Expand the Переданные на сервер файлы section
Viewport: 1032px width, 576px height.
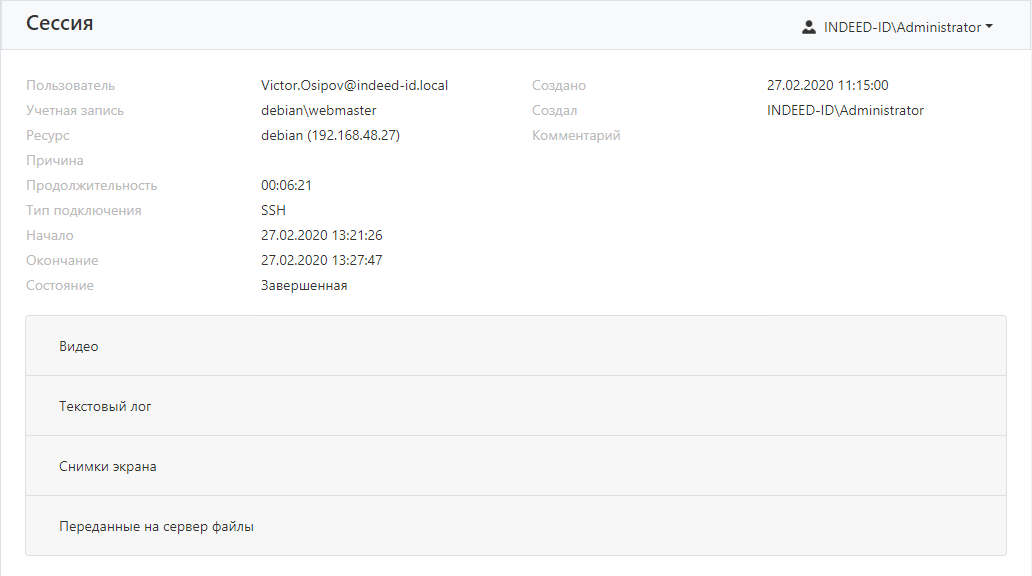click(x=516, y=526)
